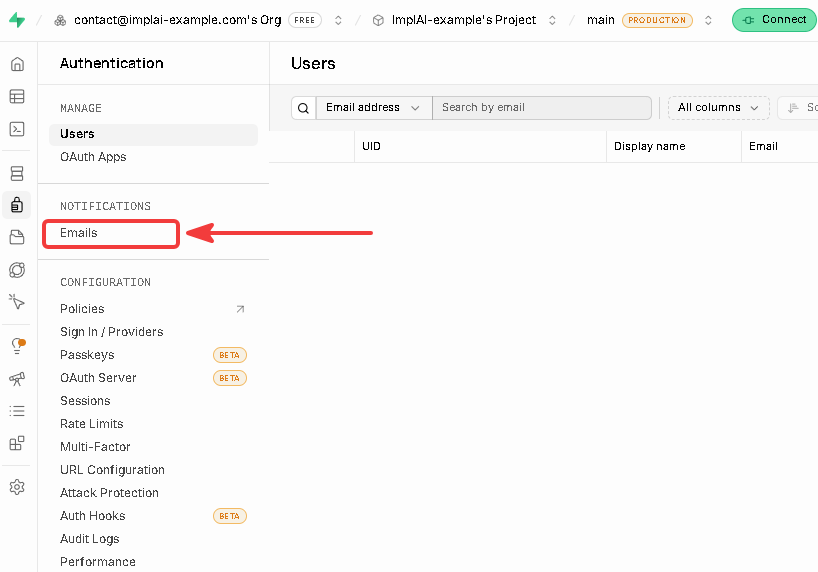The width and height of the screenshot is (818, 572).
Task: Open OAuth Apps menu item
Action: [x=93, y=157]
